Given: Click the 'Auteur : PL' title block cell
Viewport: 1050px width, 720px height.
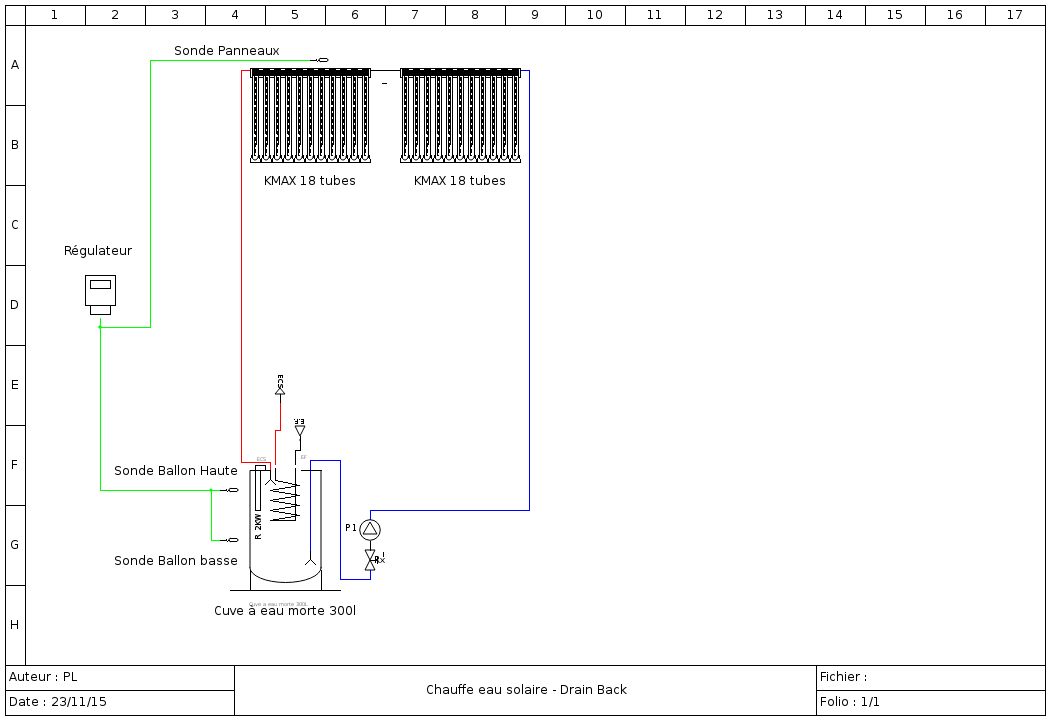Looking at the screenshot, I should click(121, 678).
